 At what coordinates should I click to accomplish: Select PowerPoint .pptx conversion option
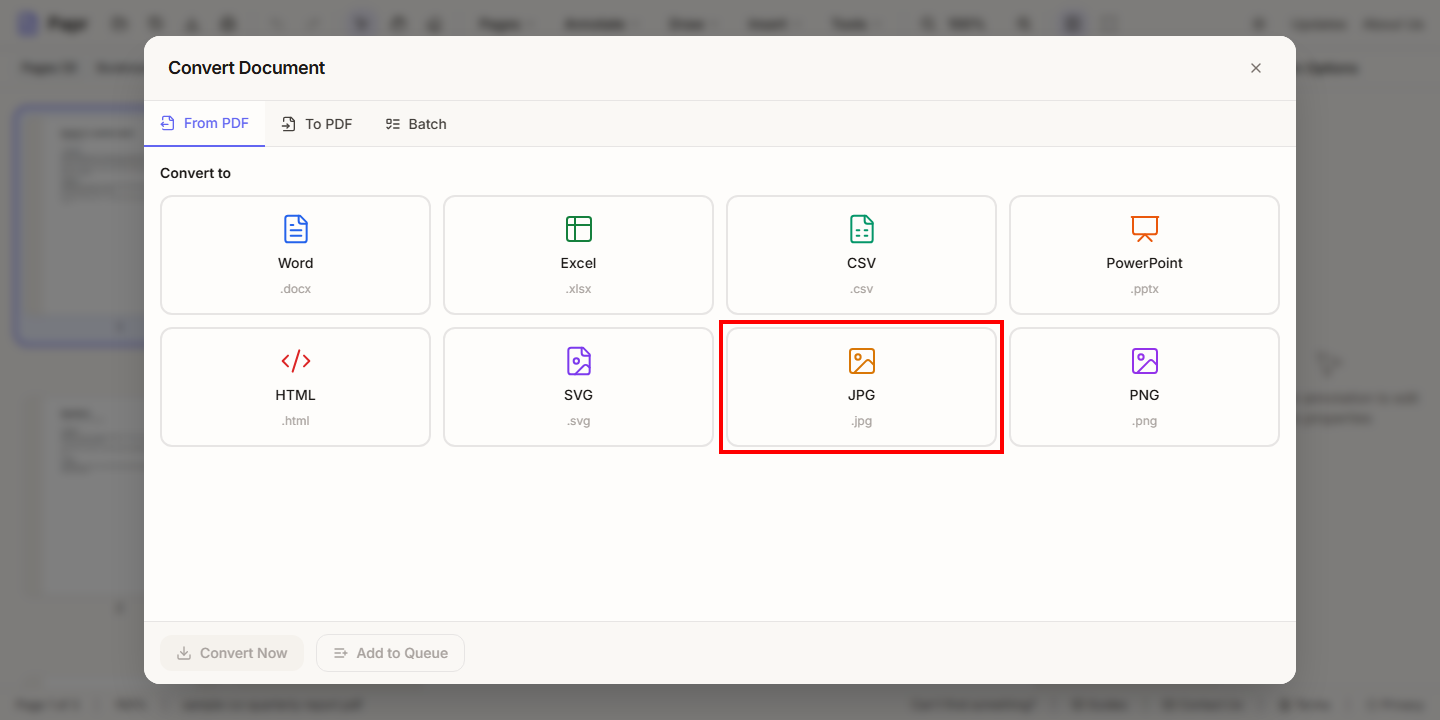pos(1144,255)
